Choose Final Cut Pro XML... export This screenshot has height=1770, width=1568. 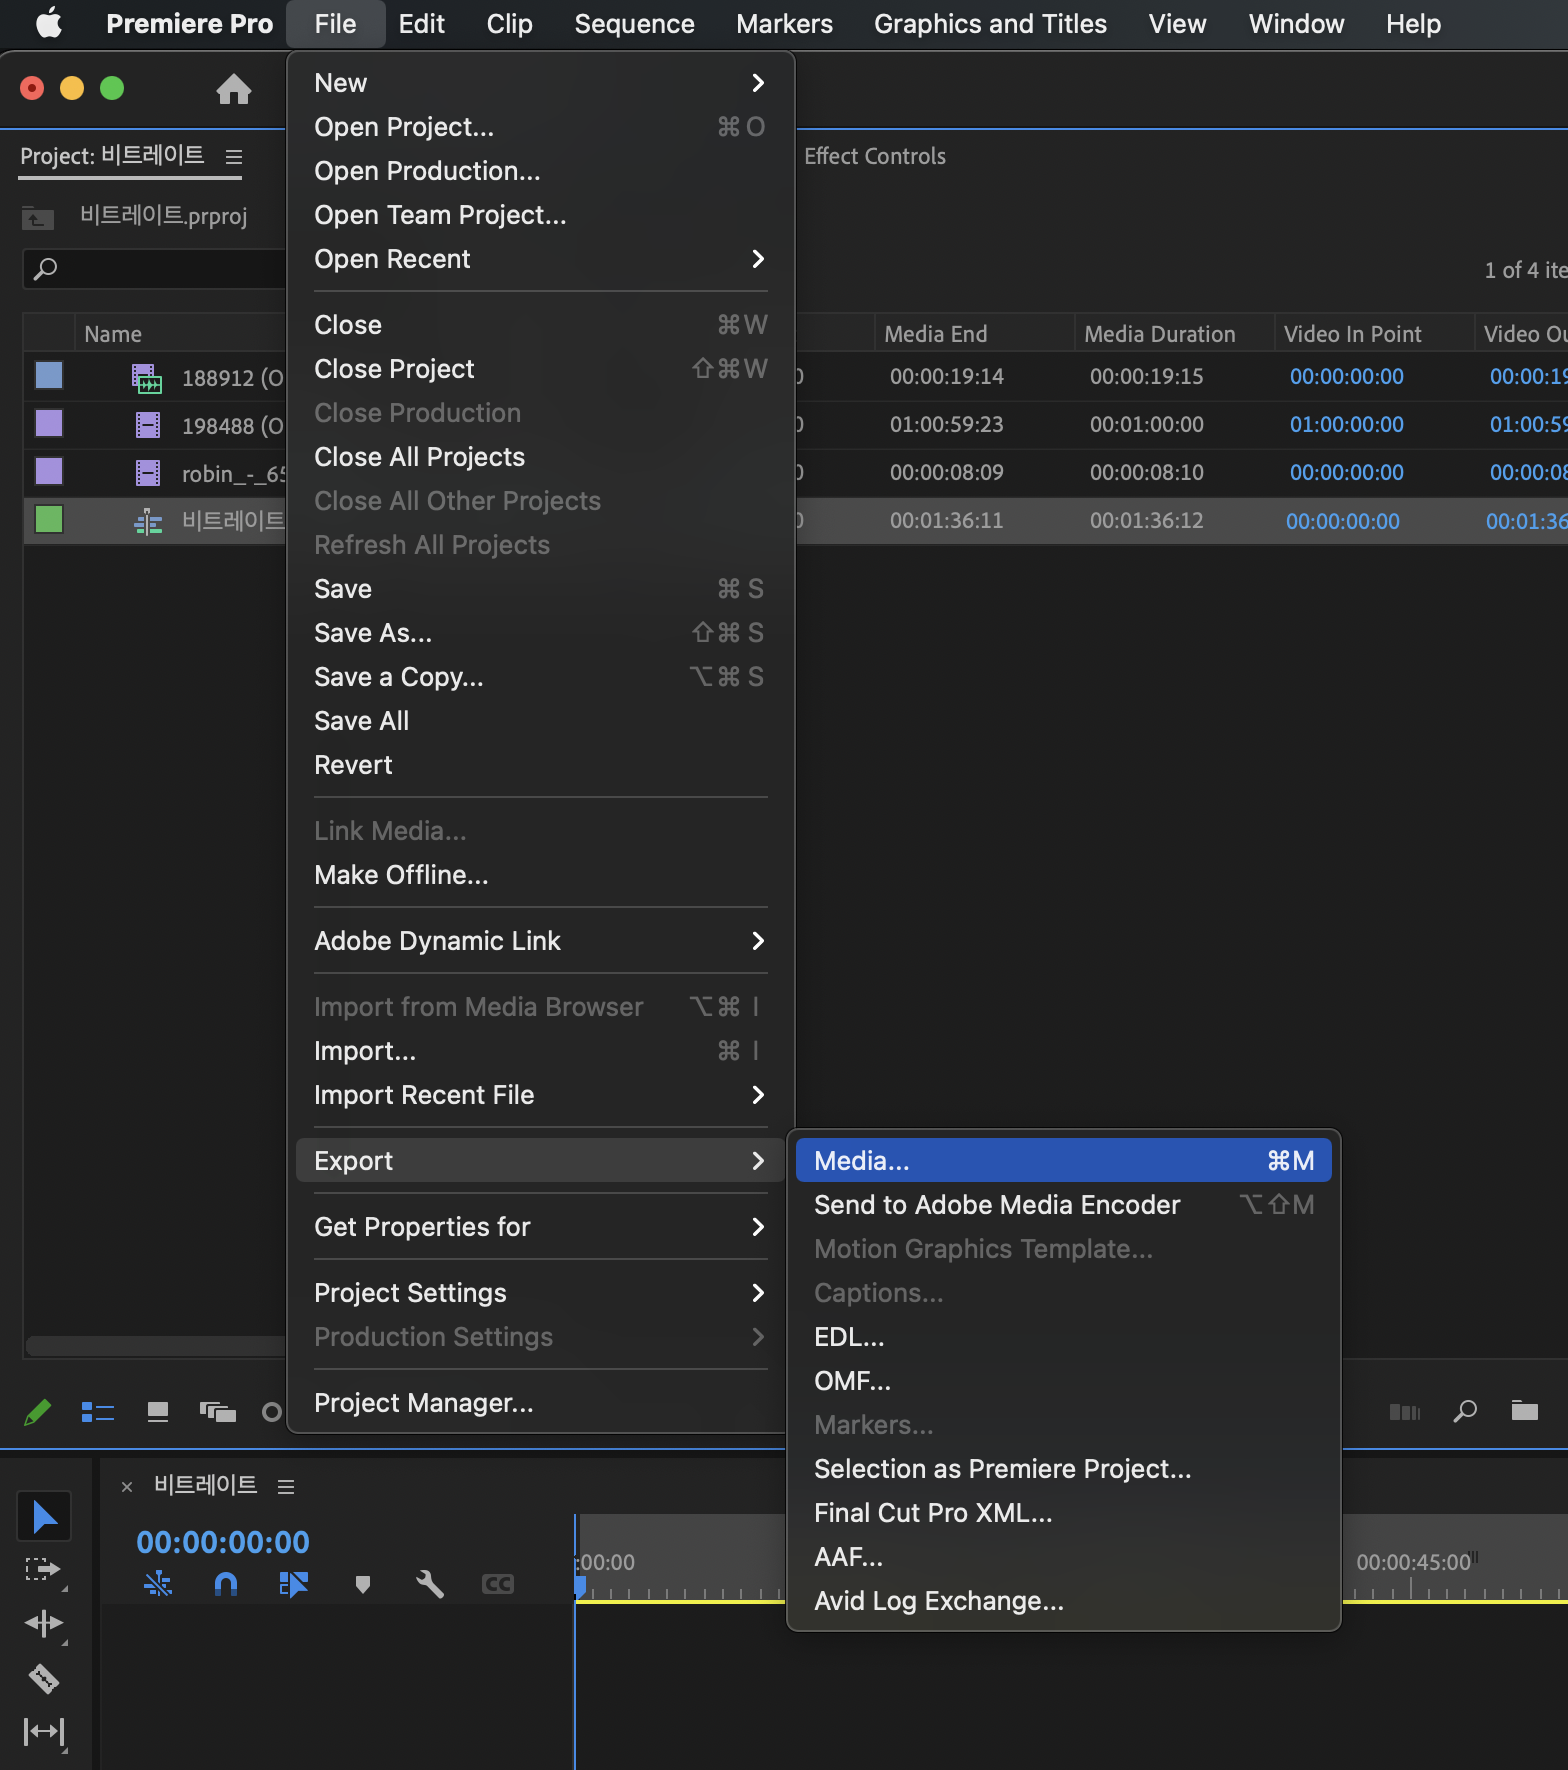click(1063, 1513)
